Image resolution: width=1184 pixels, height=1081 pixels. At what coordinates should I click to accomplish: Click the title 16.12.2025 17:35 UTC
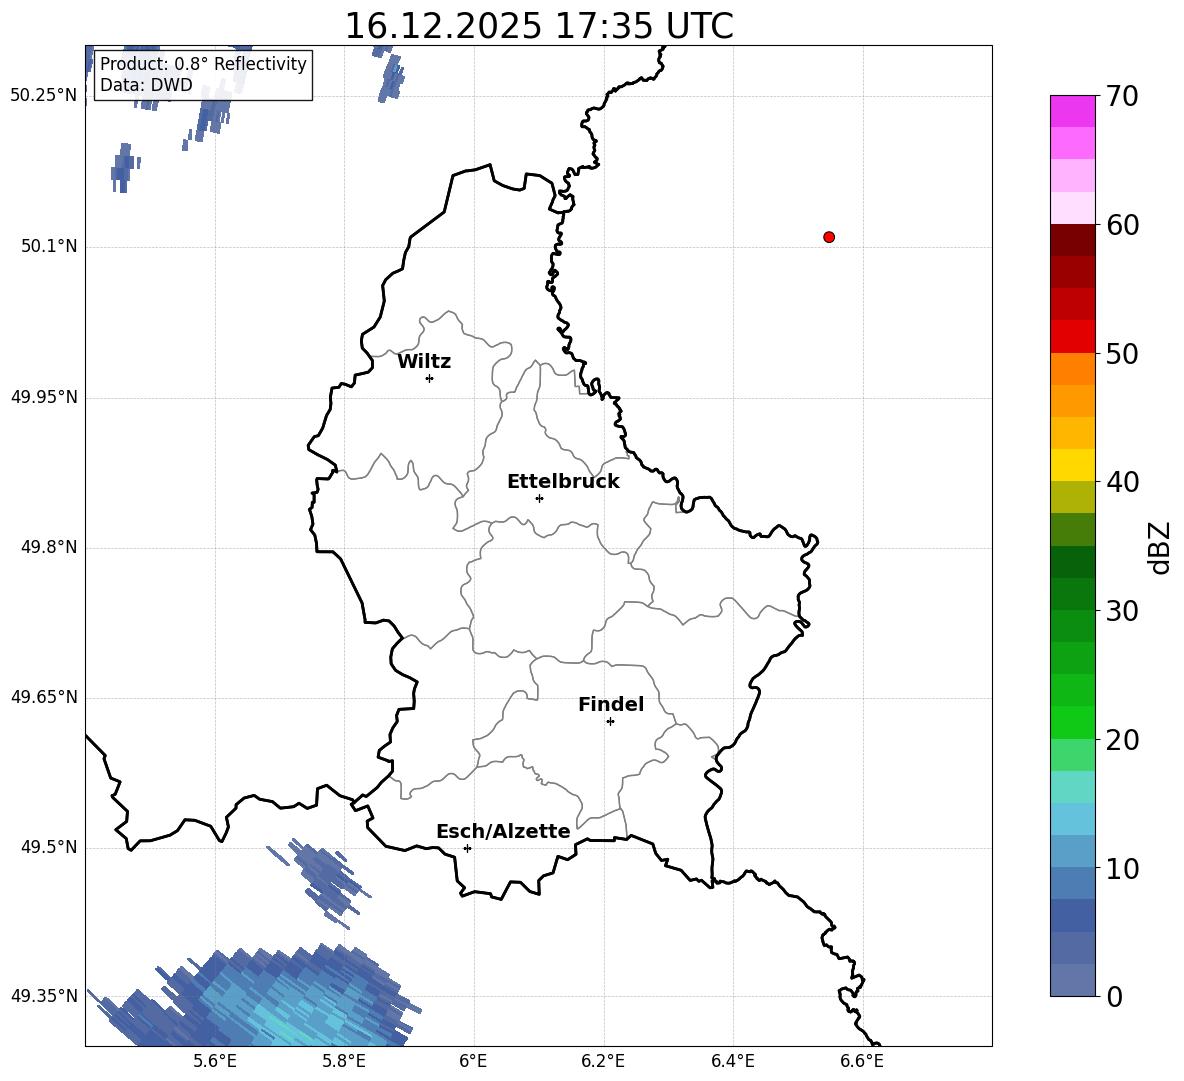[539, 26]
